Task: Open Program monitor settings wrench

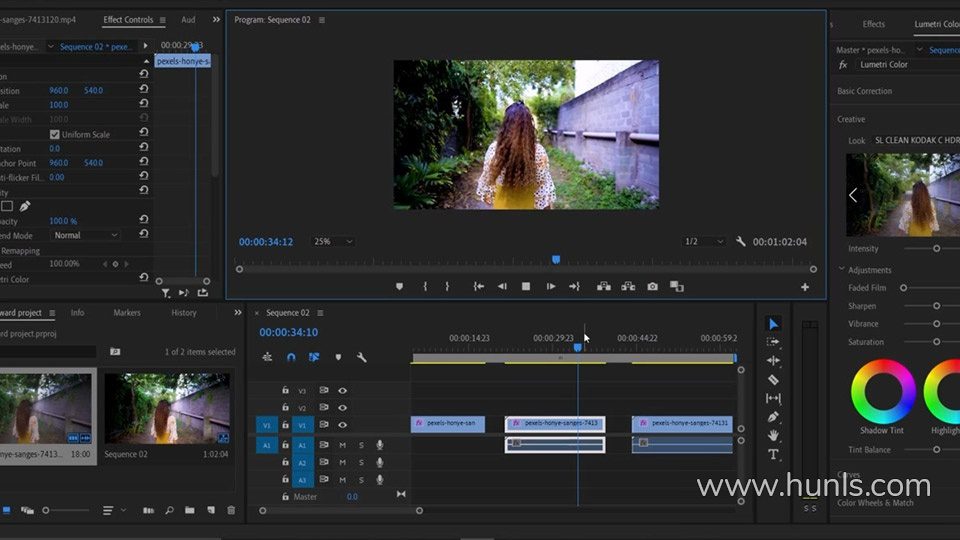Action: (x=740, y=241)
